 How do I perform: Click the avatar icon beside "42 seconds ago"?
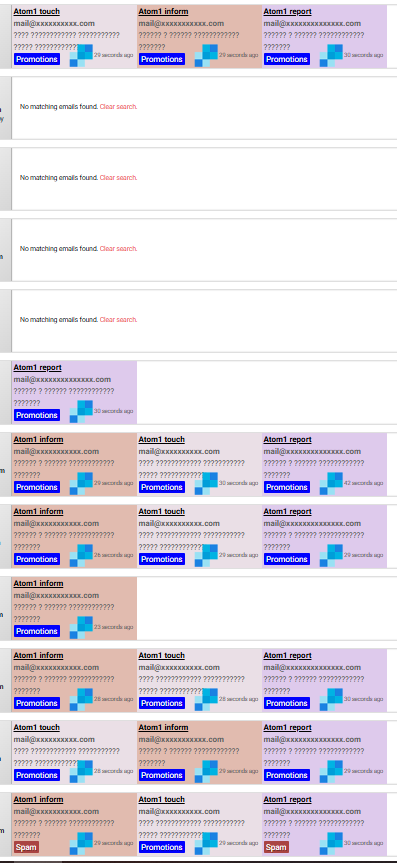pos(331,483)
